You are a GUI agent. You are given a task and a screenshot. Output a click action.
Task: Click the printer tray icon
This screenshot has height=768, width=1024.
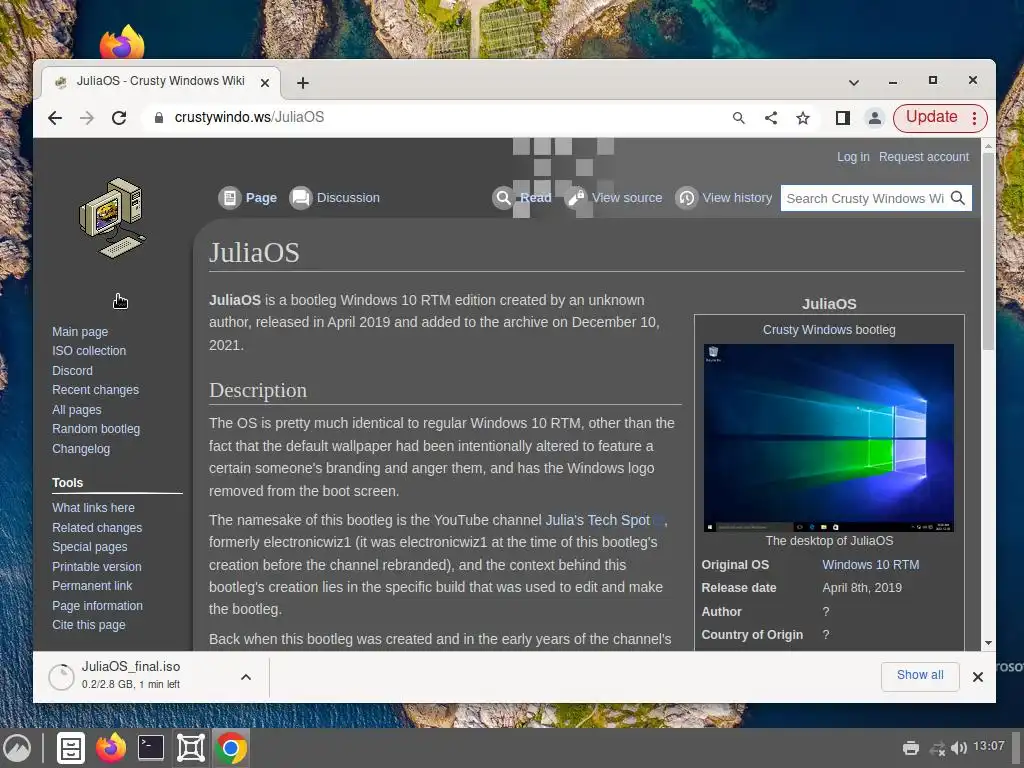click(x=910, y=748)
